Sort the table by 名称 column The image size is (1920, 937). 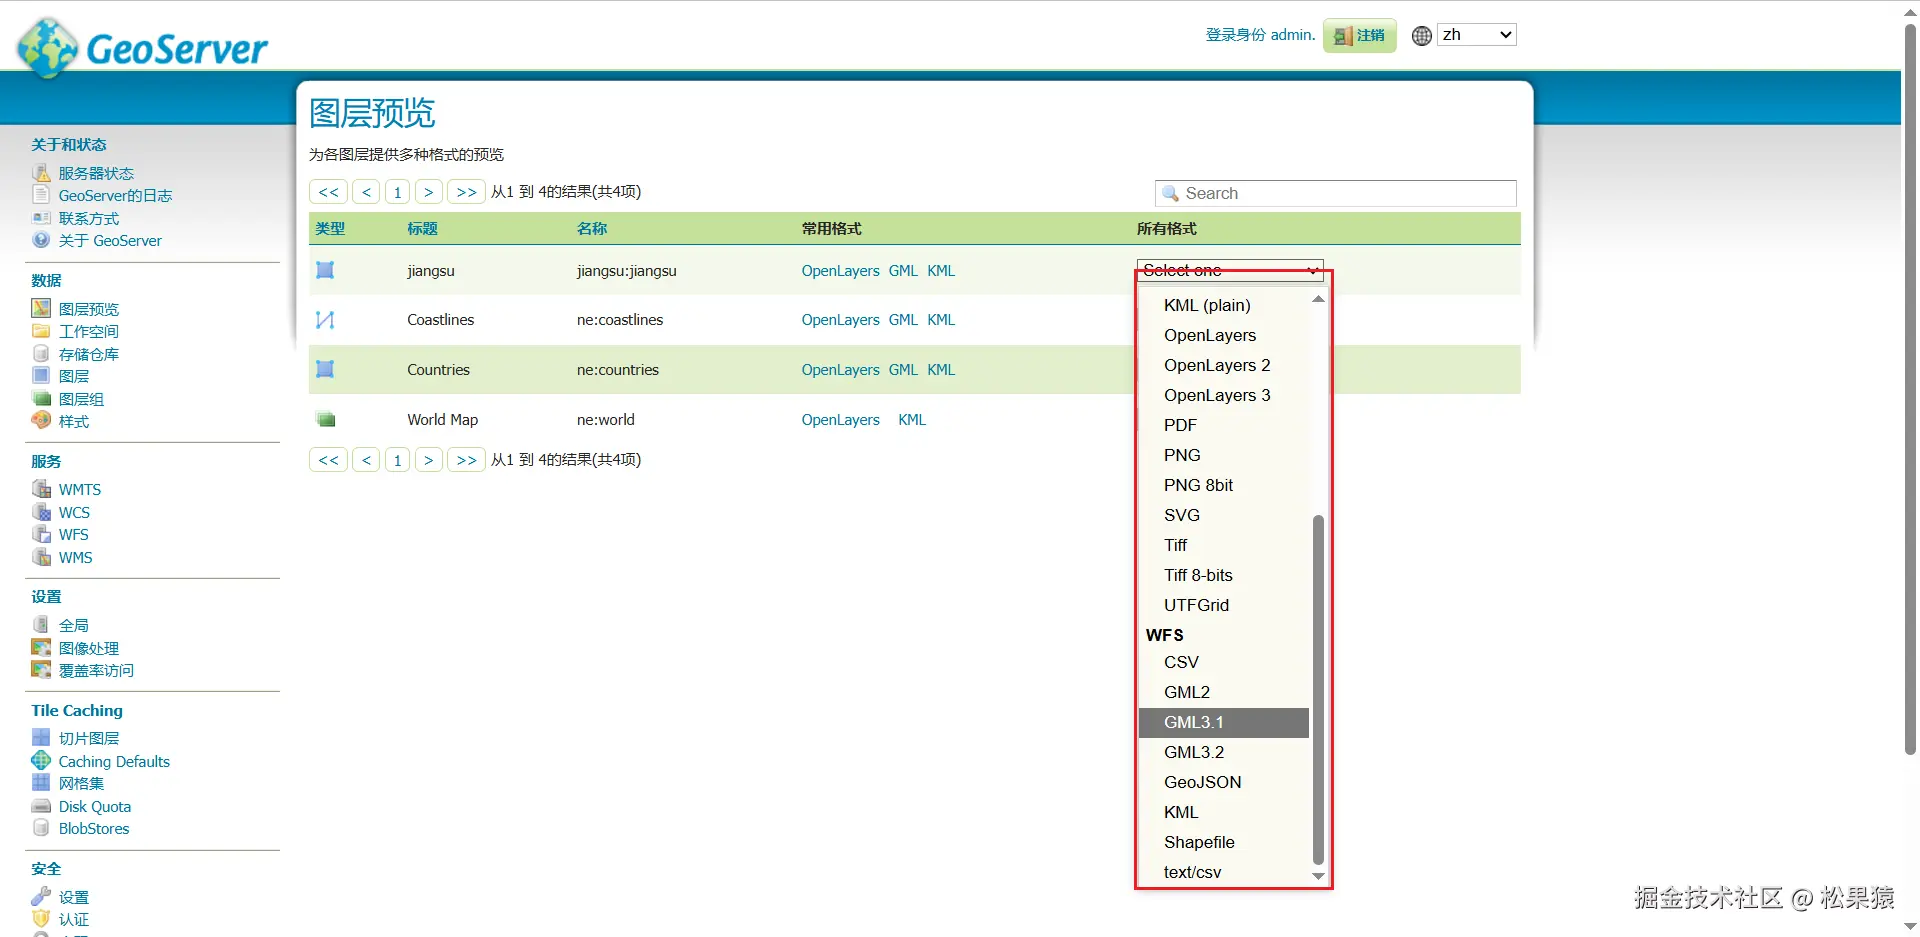pos(592,228)
